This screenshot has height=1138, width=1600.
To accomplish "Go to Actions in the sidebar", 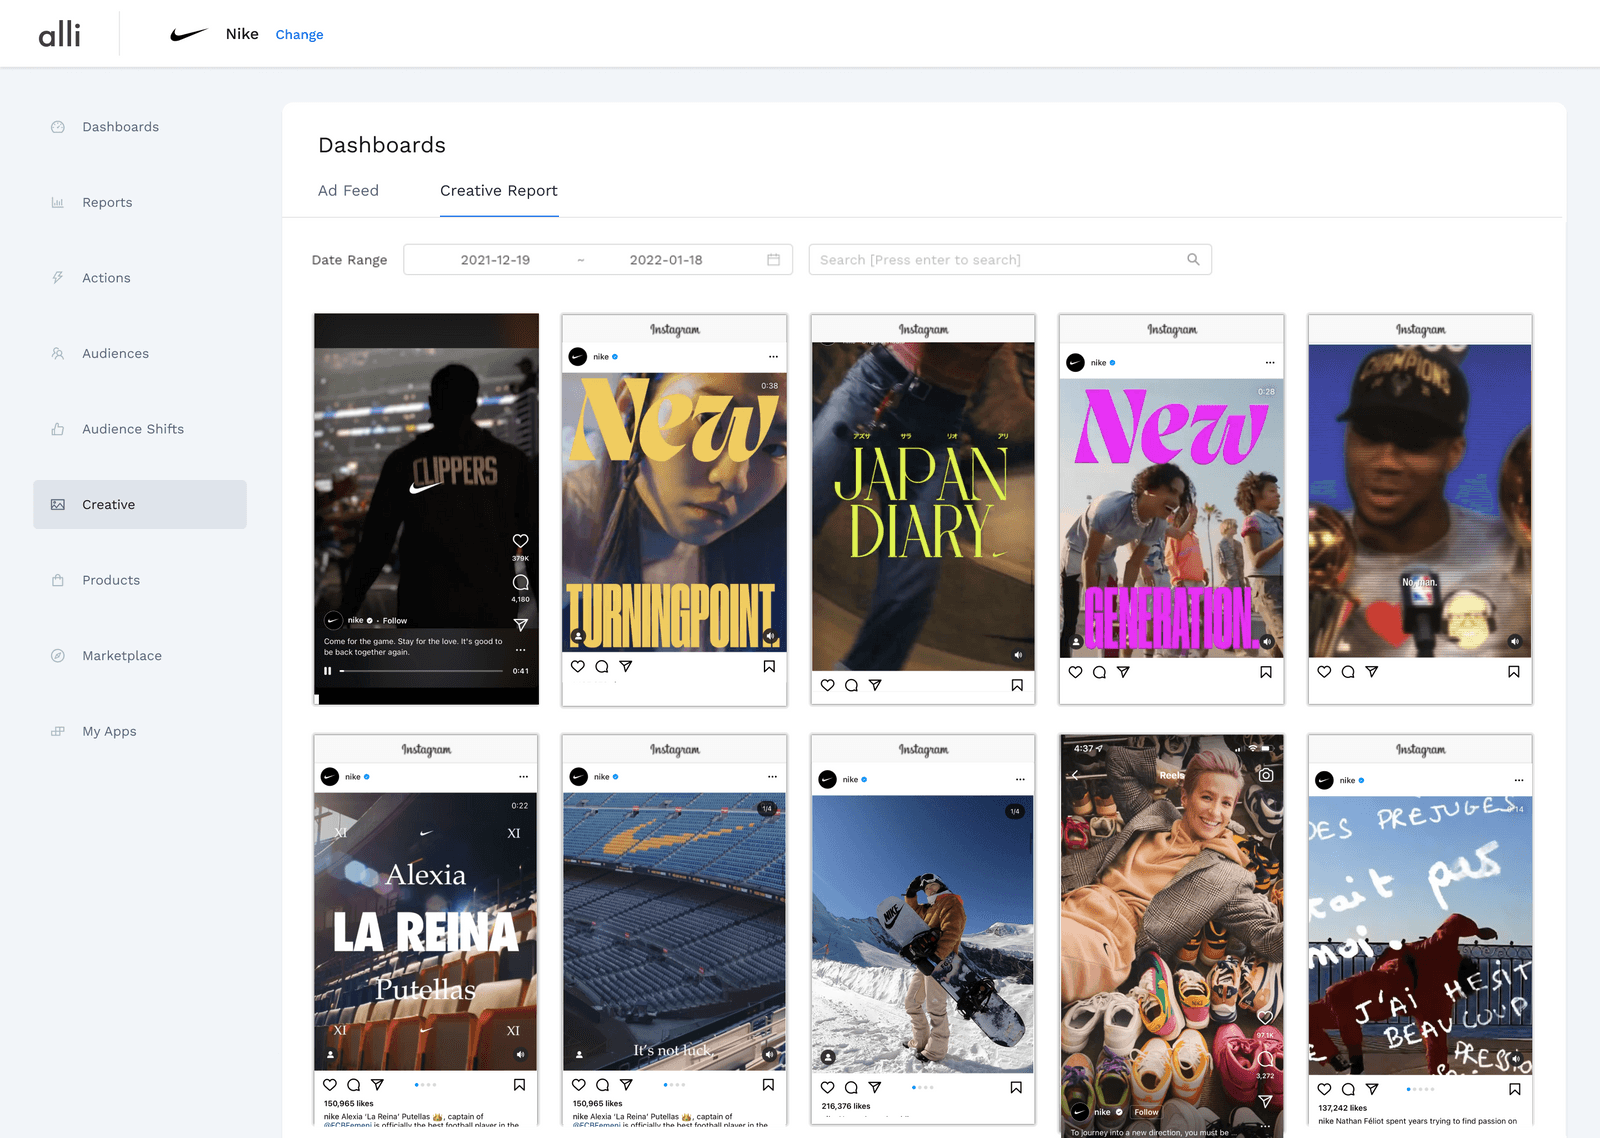I will click(x=106, y=278).
